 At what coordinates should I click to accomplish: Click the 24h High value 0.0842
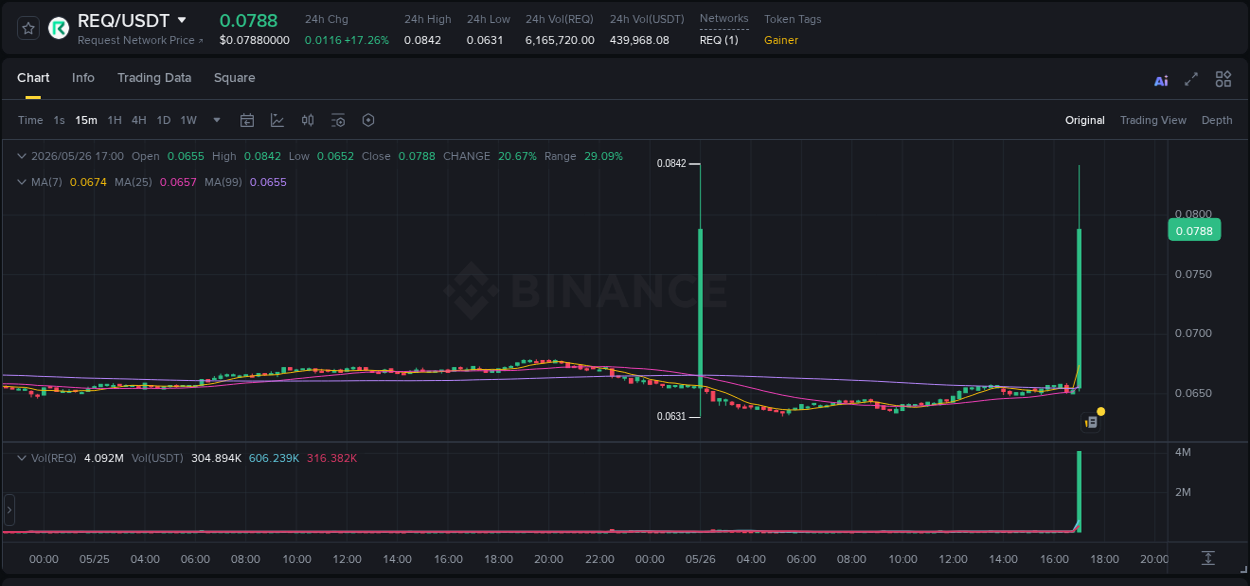[x=422, y=40]
